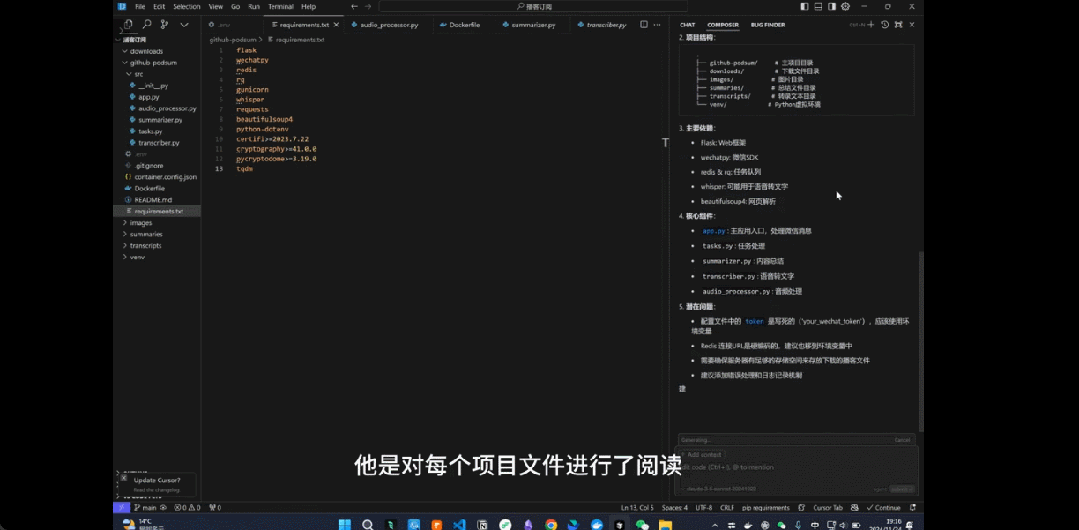Show more sidebar views chevron

[184, 24]
